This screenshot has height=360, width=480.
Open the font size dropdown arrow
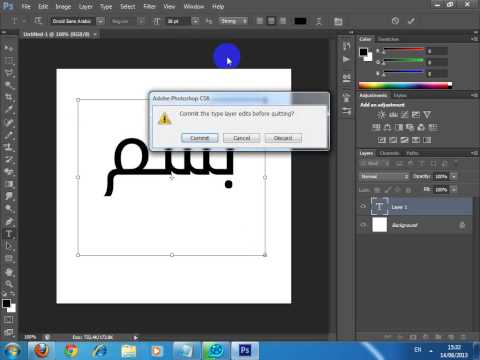(x=196, y=21)
